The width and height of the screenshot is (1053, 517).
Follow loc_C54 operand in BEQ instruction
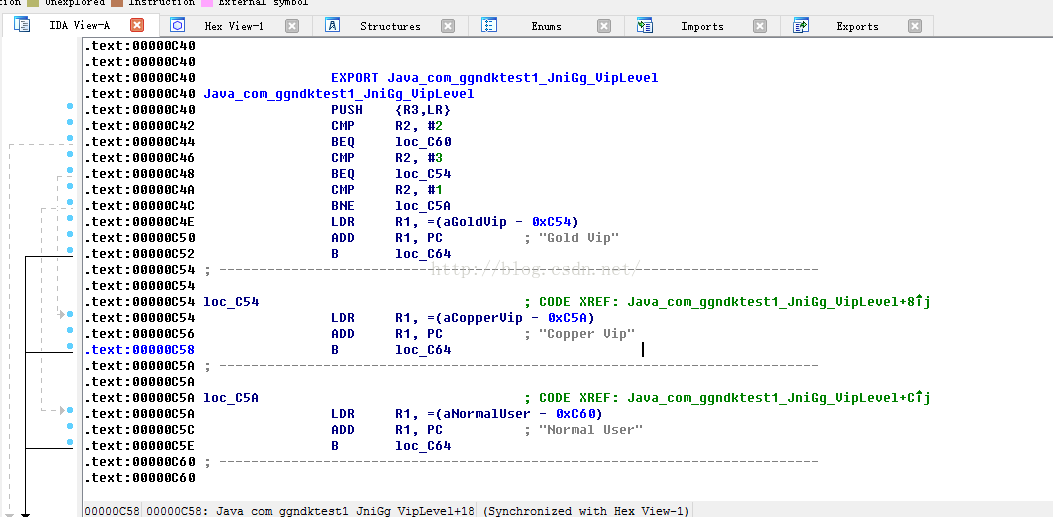tap(423, 175)
